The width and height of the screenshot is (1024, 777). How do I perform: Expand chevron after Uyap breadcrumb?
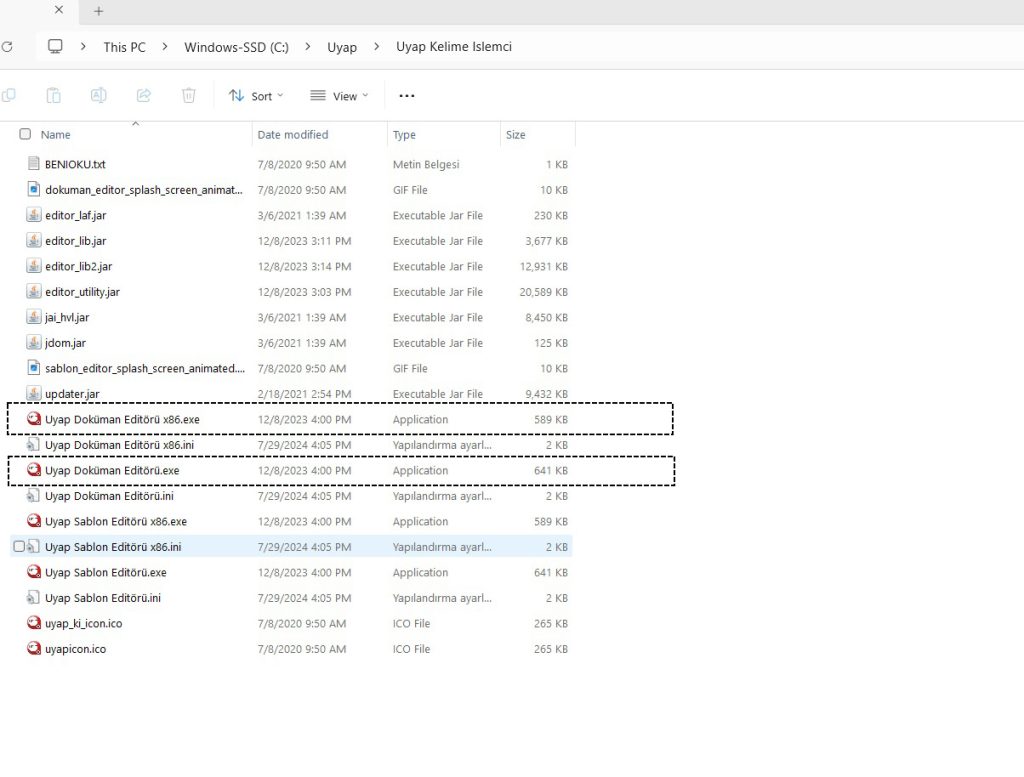[x=377, y=47]
